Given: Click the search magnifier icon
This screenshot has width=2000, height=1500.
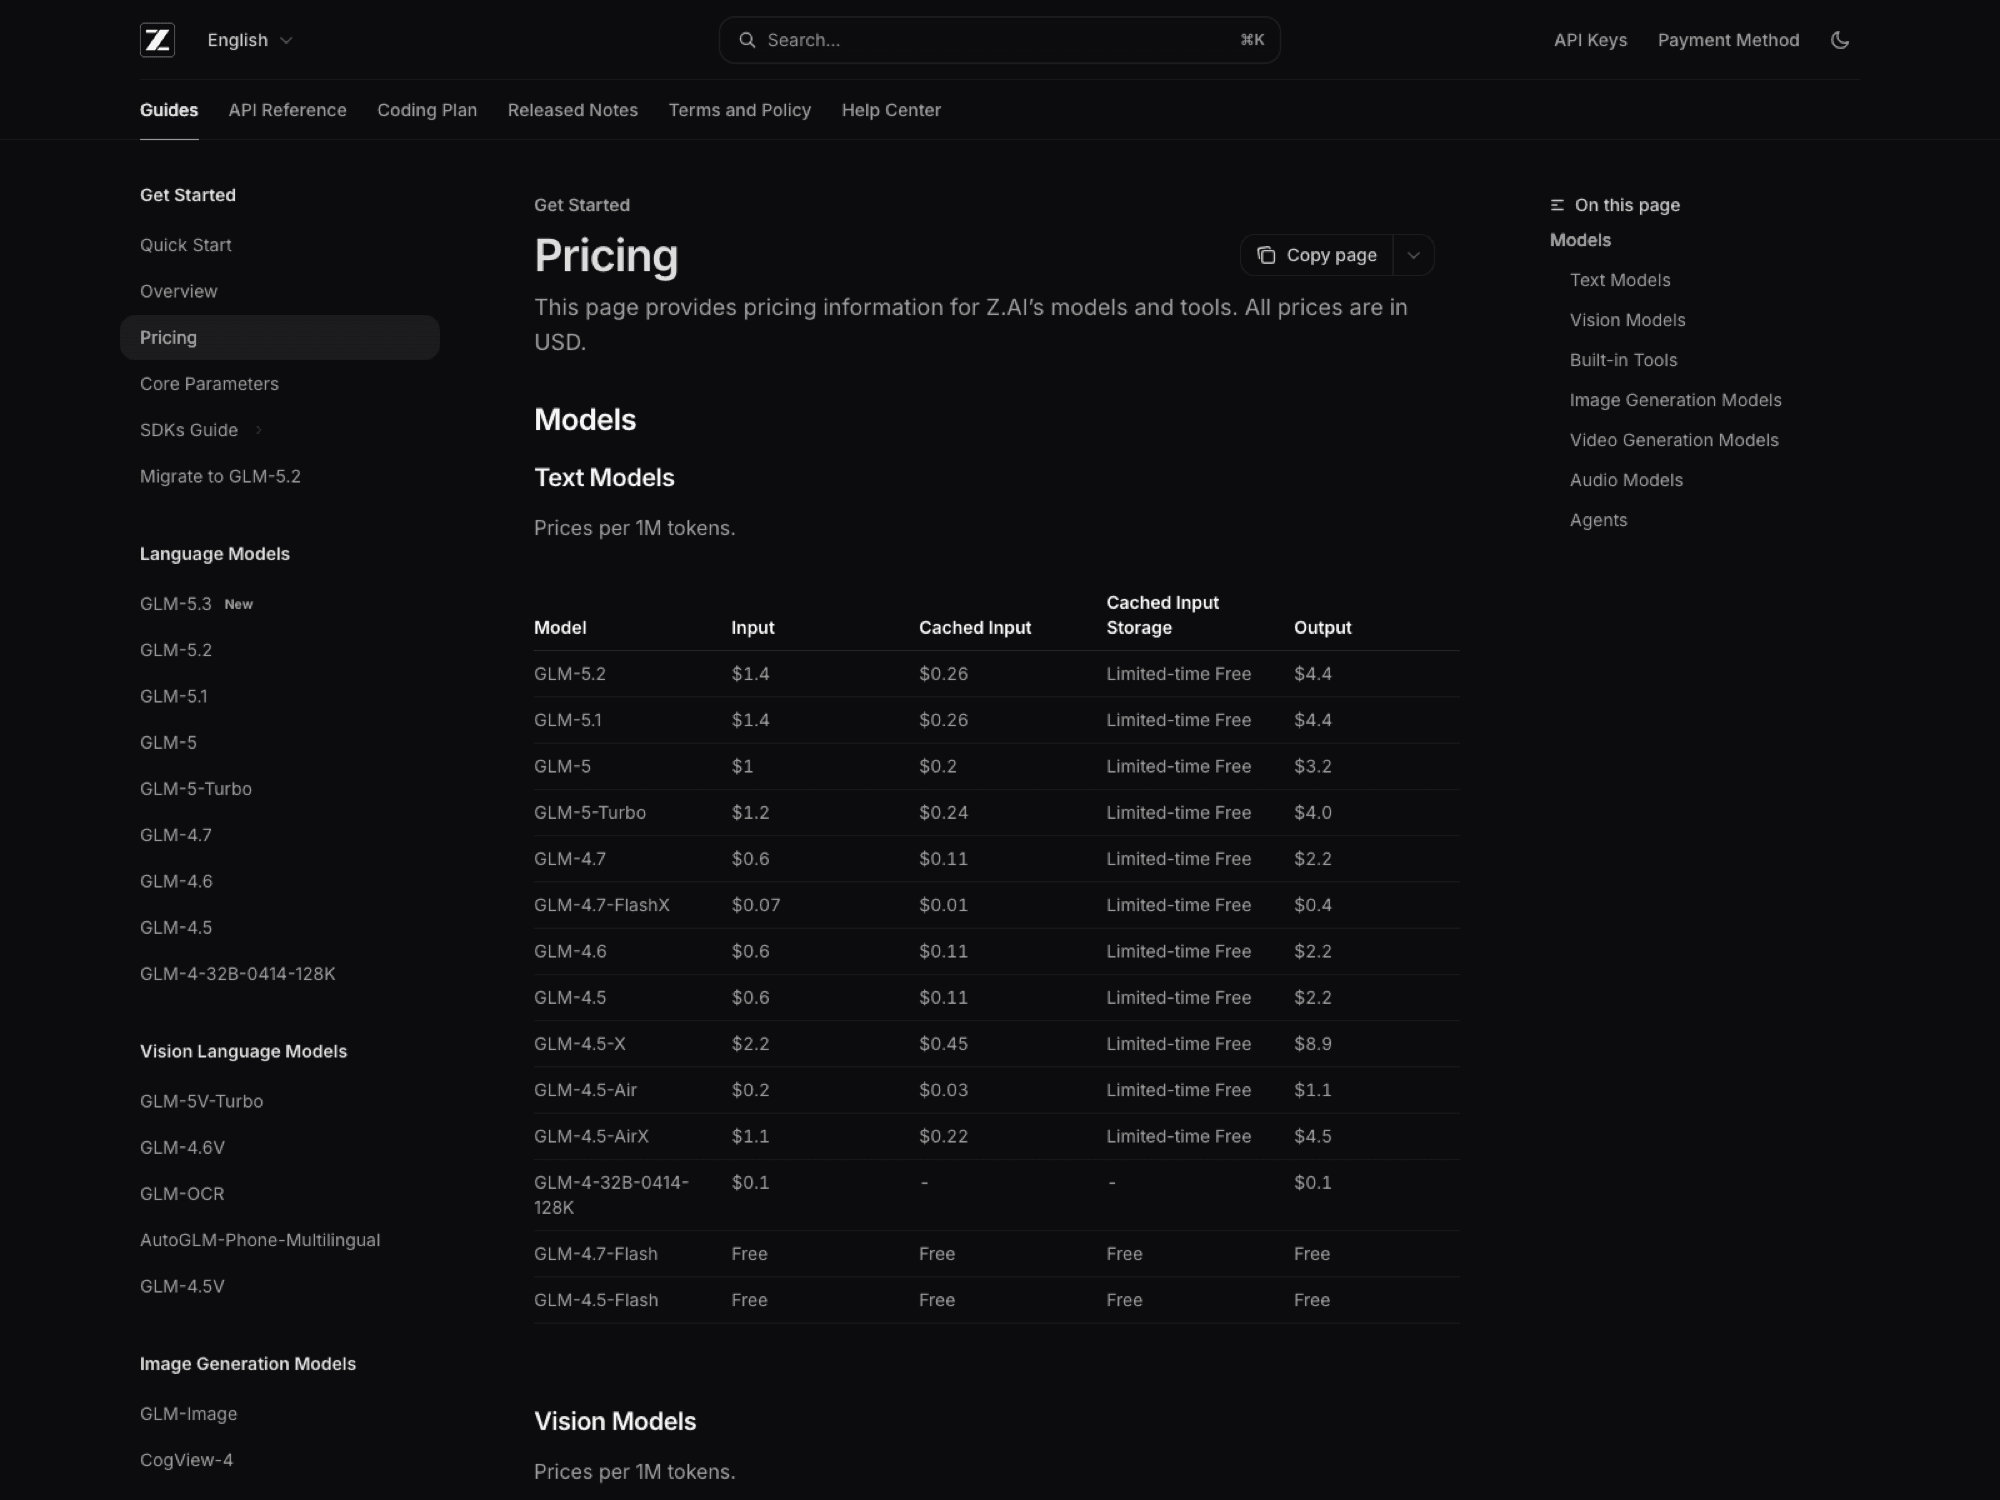Looking at the screenshot, I should pyautogui.click(x=746, y=40).
